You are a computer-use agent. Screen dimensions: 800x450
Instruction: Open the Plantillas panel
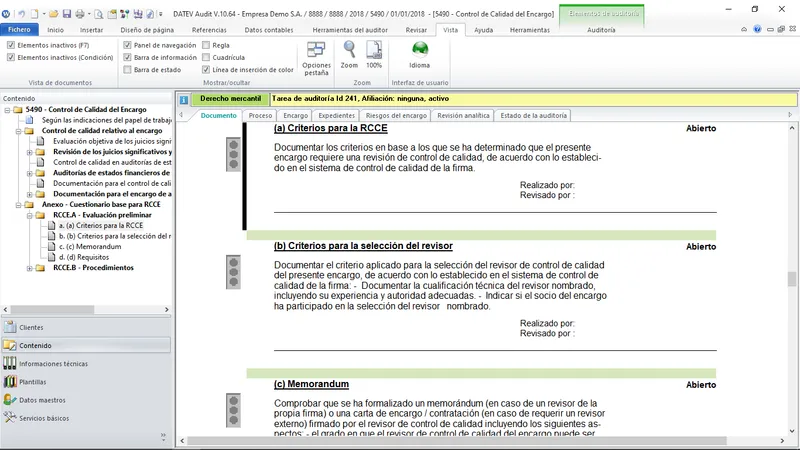pos(86,382)
